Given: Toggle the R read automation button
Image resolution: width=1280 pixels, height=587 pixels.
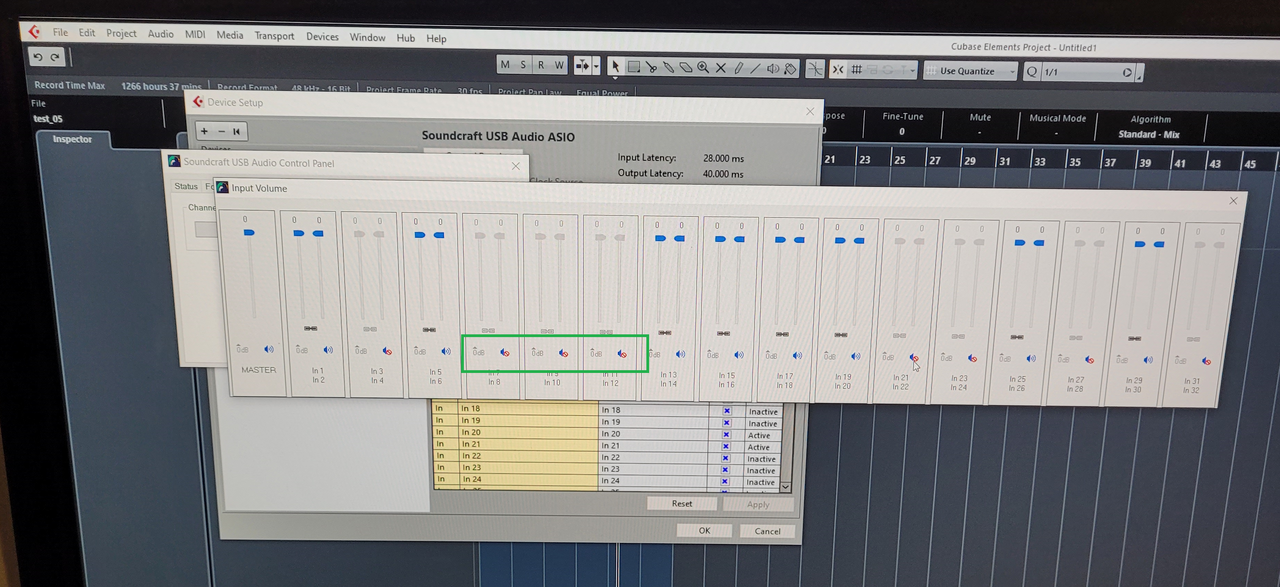Looking at the screenshot, I should 541,65.
